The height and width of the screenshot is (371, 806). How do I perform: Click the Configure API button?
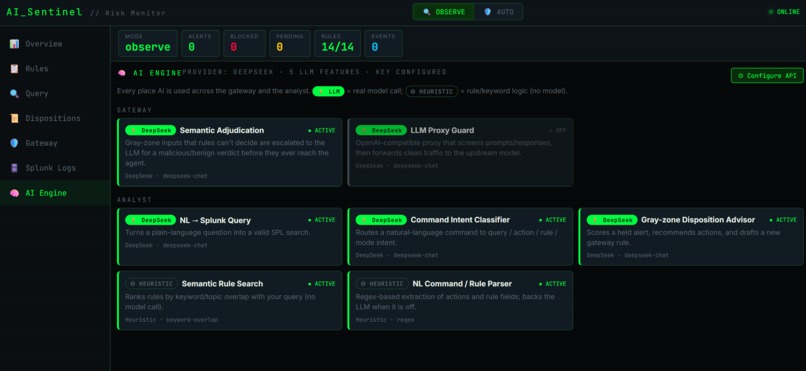pos(767,76)
